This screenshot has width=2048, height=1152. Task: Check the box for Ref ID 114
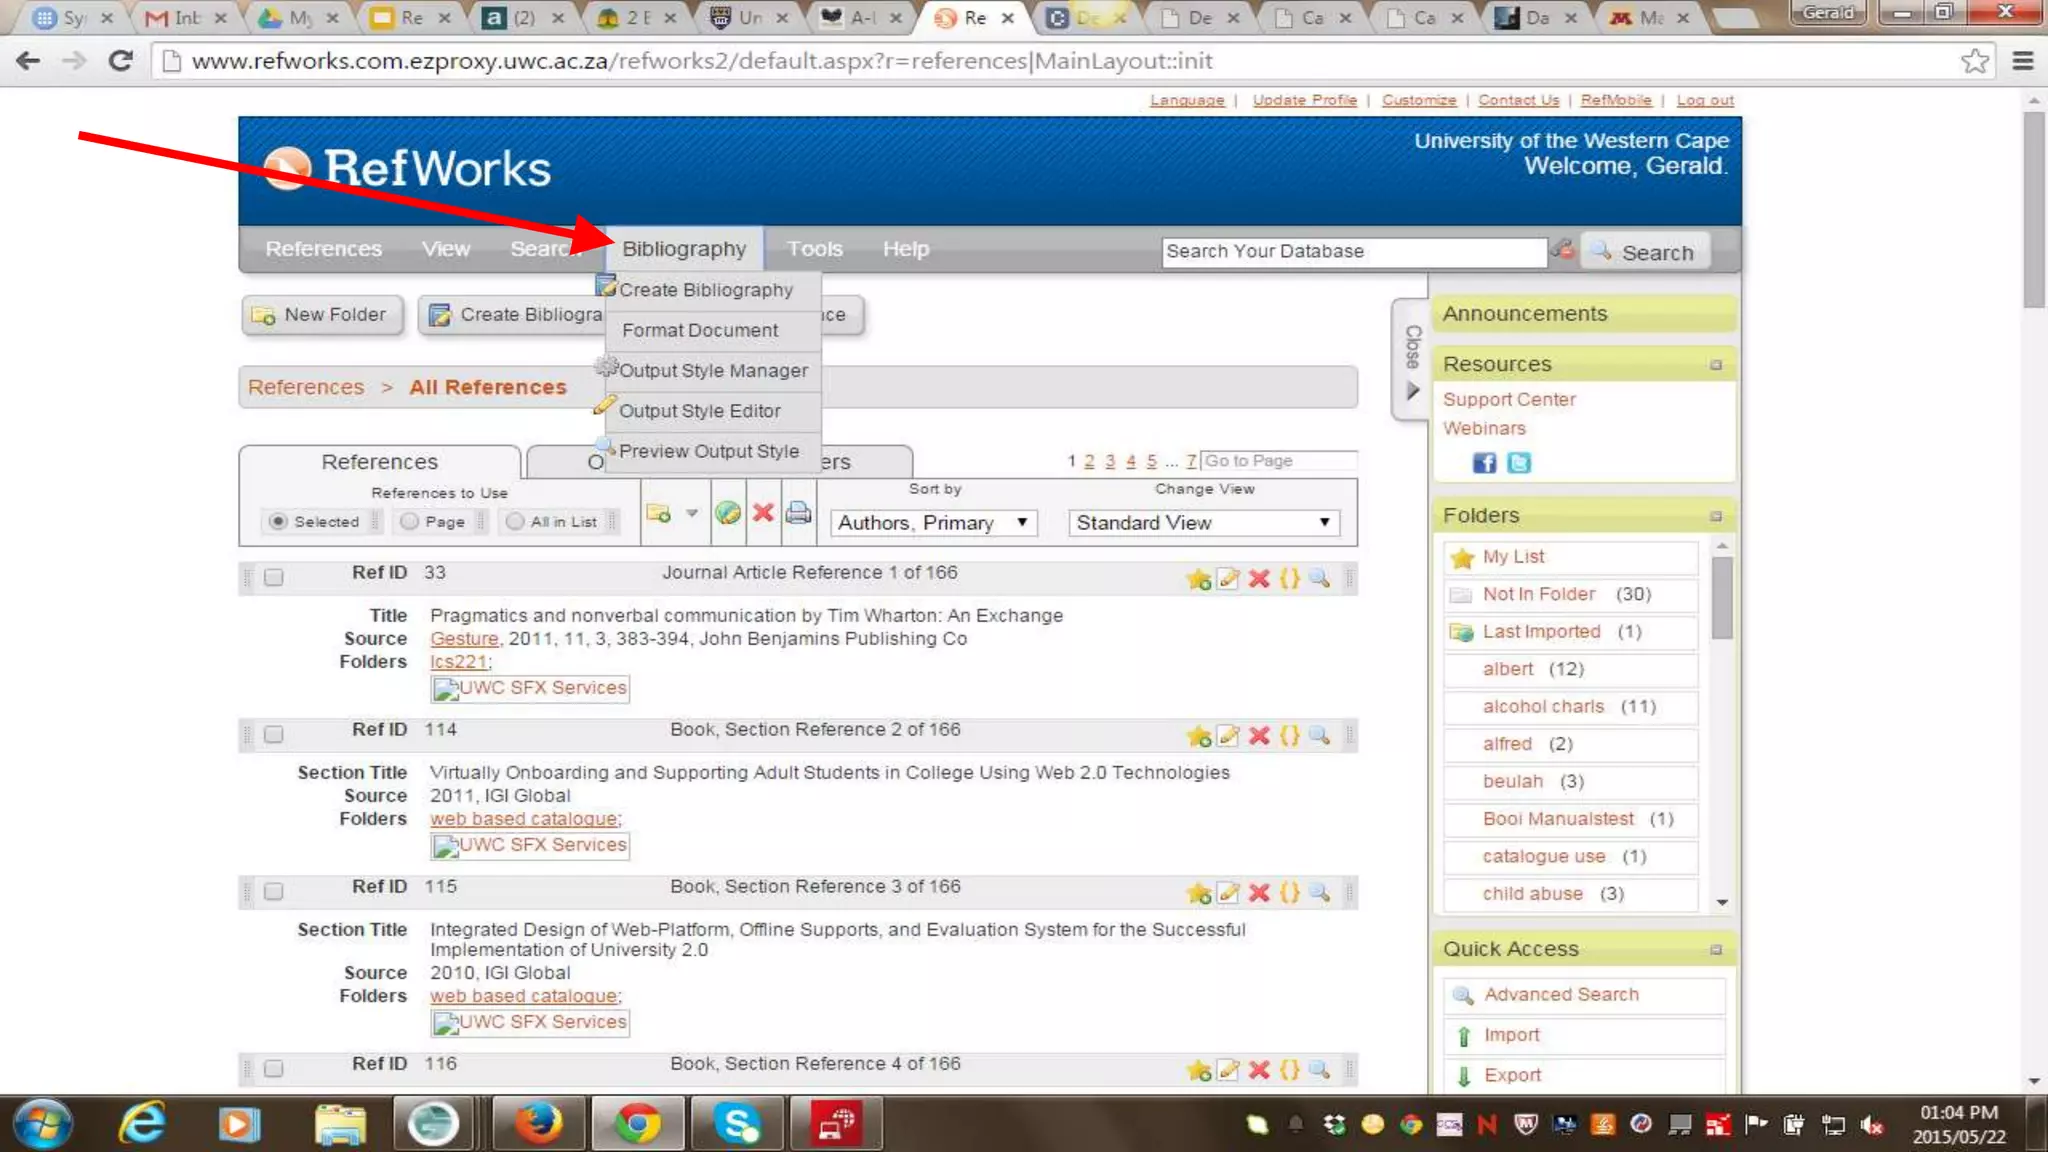[x=273, y=735]
